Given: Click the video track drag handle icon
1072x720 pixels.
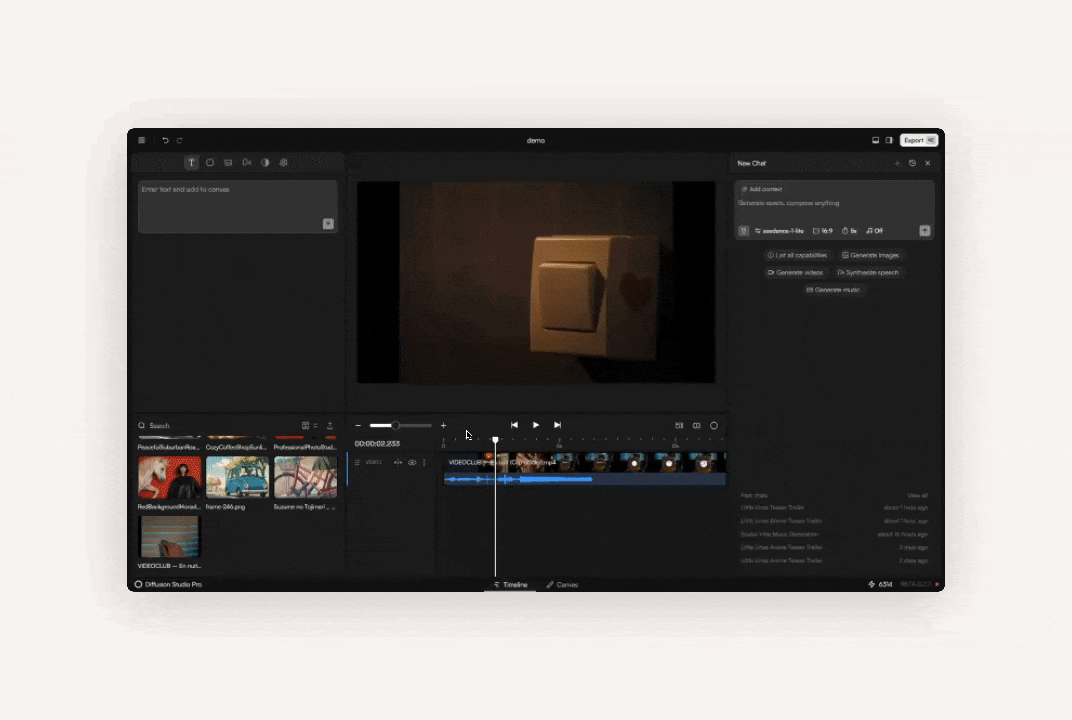Looking at the screenshot, I should [x=357, y=463].
